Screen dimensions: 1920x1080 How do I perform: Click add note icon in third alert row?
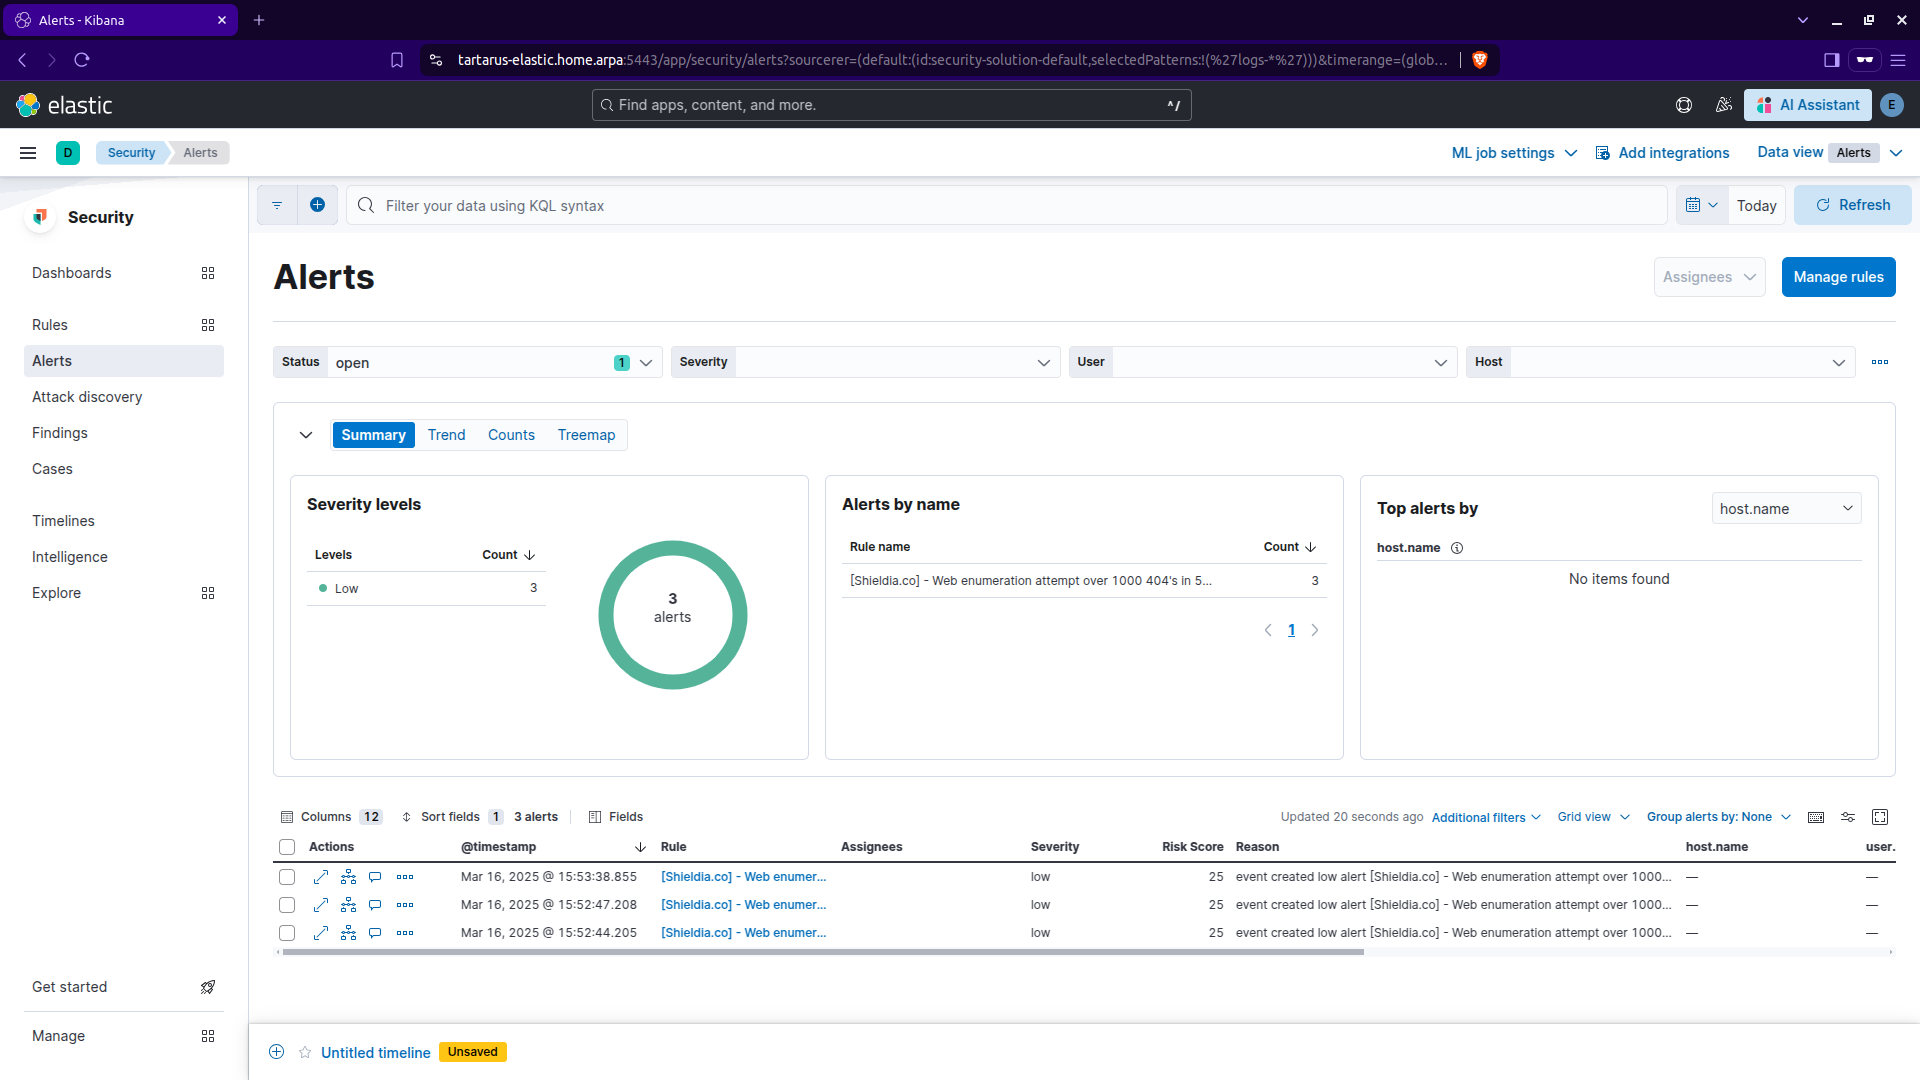point(375,933)
